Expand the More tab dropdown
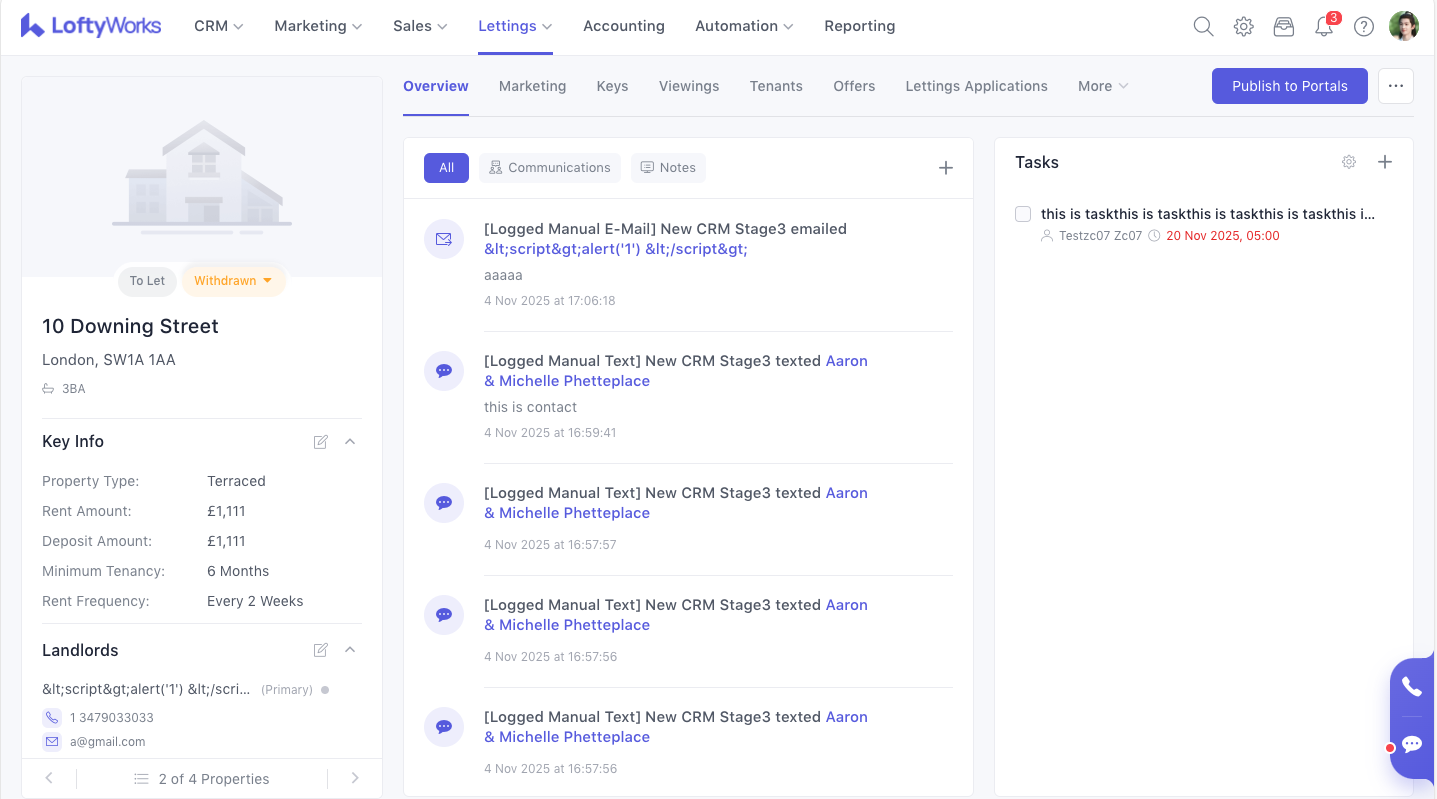The height and width of the screenshot is (799, 1437). (1103, 86)
